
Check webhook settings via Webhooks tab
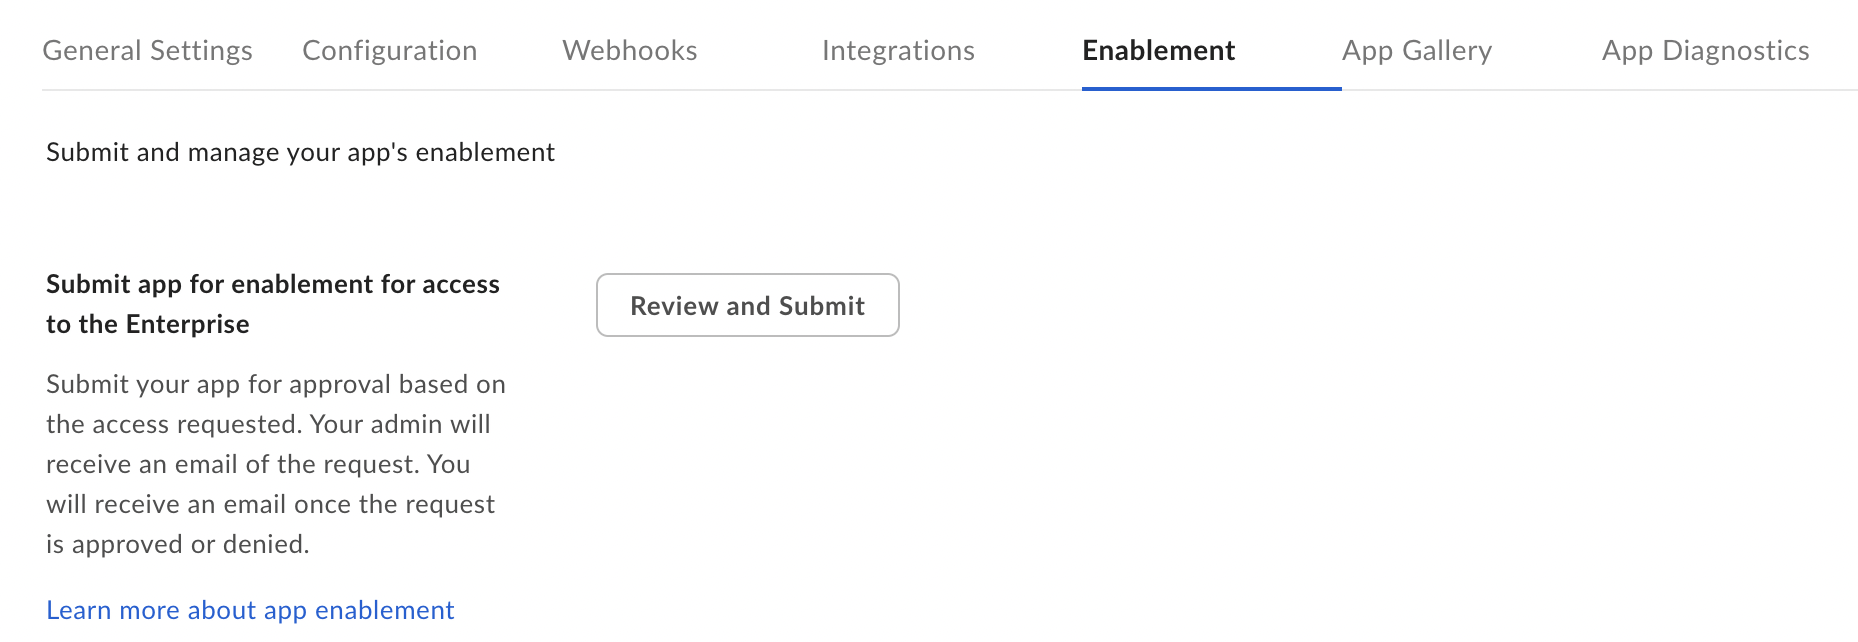[x=629, y=50]
